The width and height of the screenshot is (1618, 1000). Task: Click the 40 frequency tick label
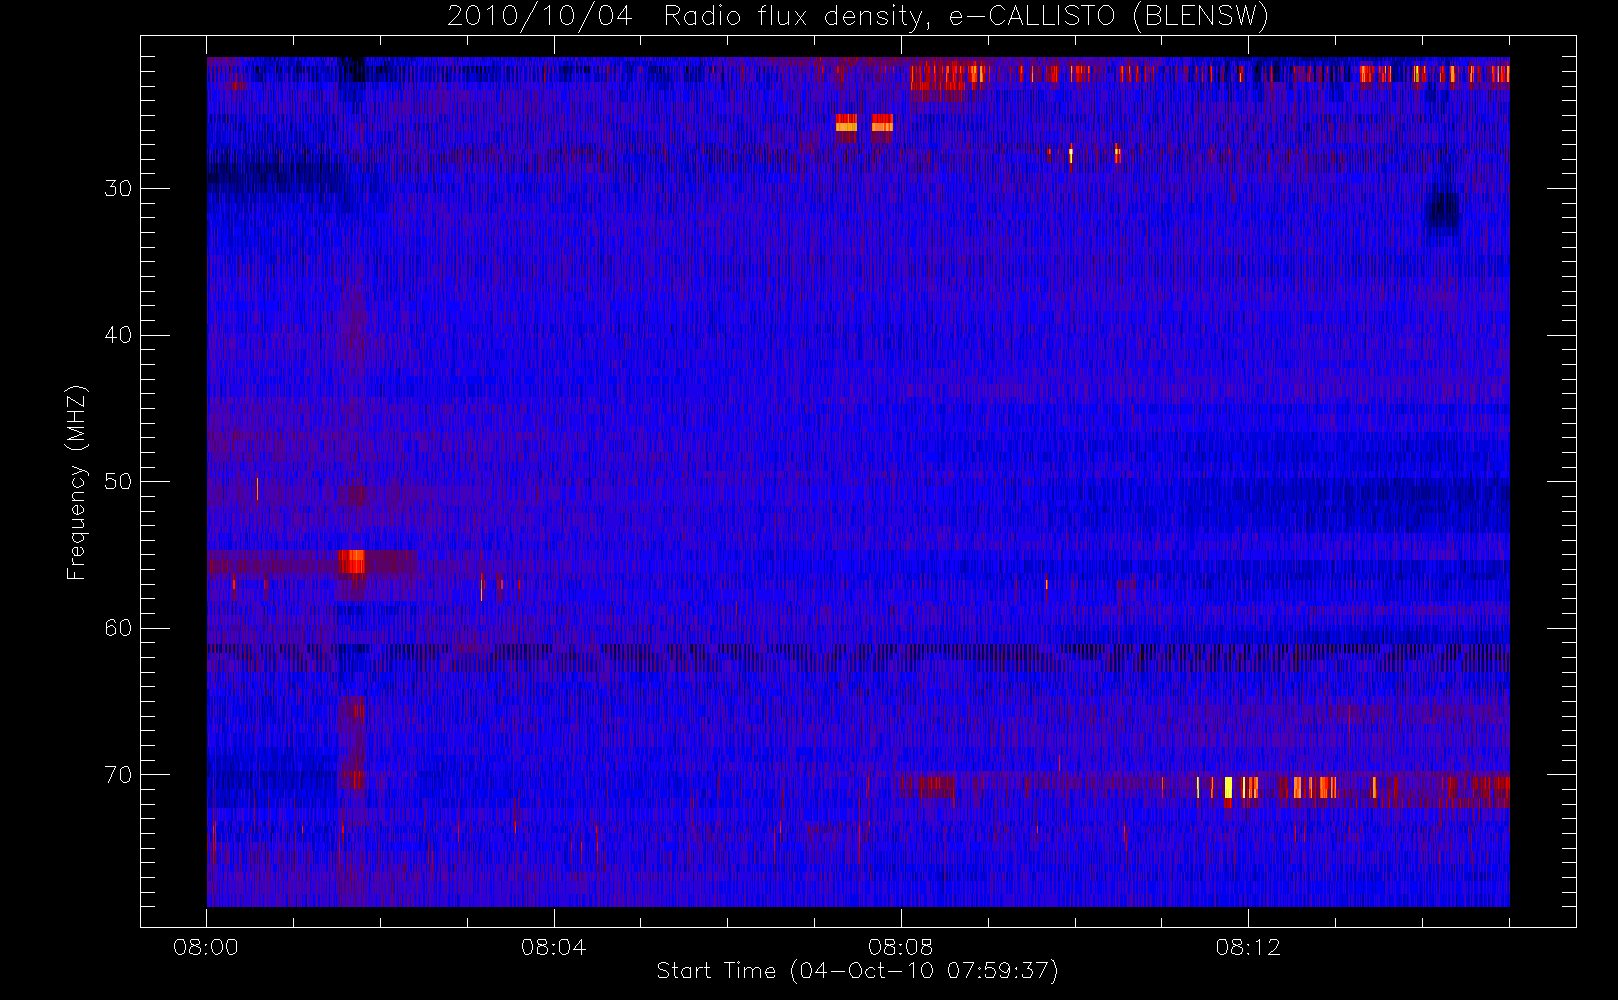click(118, 335)
